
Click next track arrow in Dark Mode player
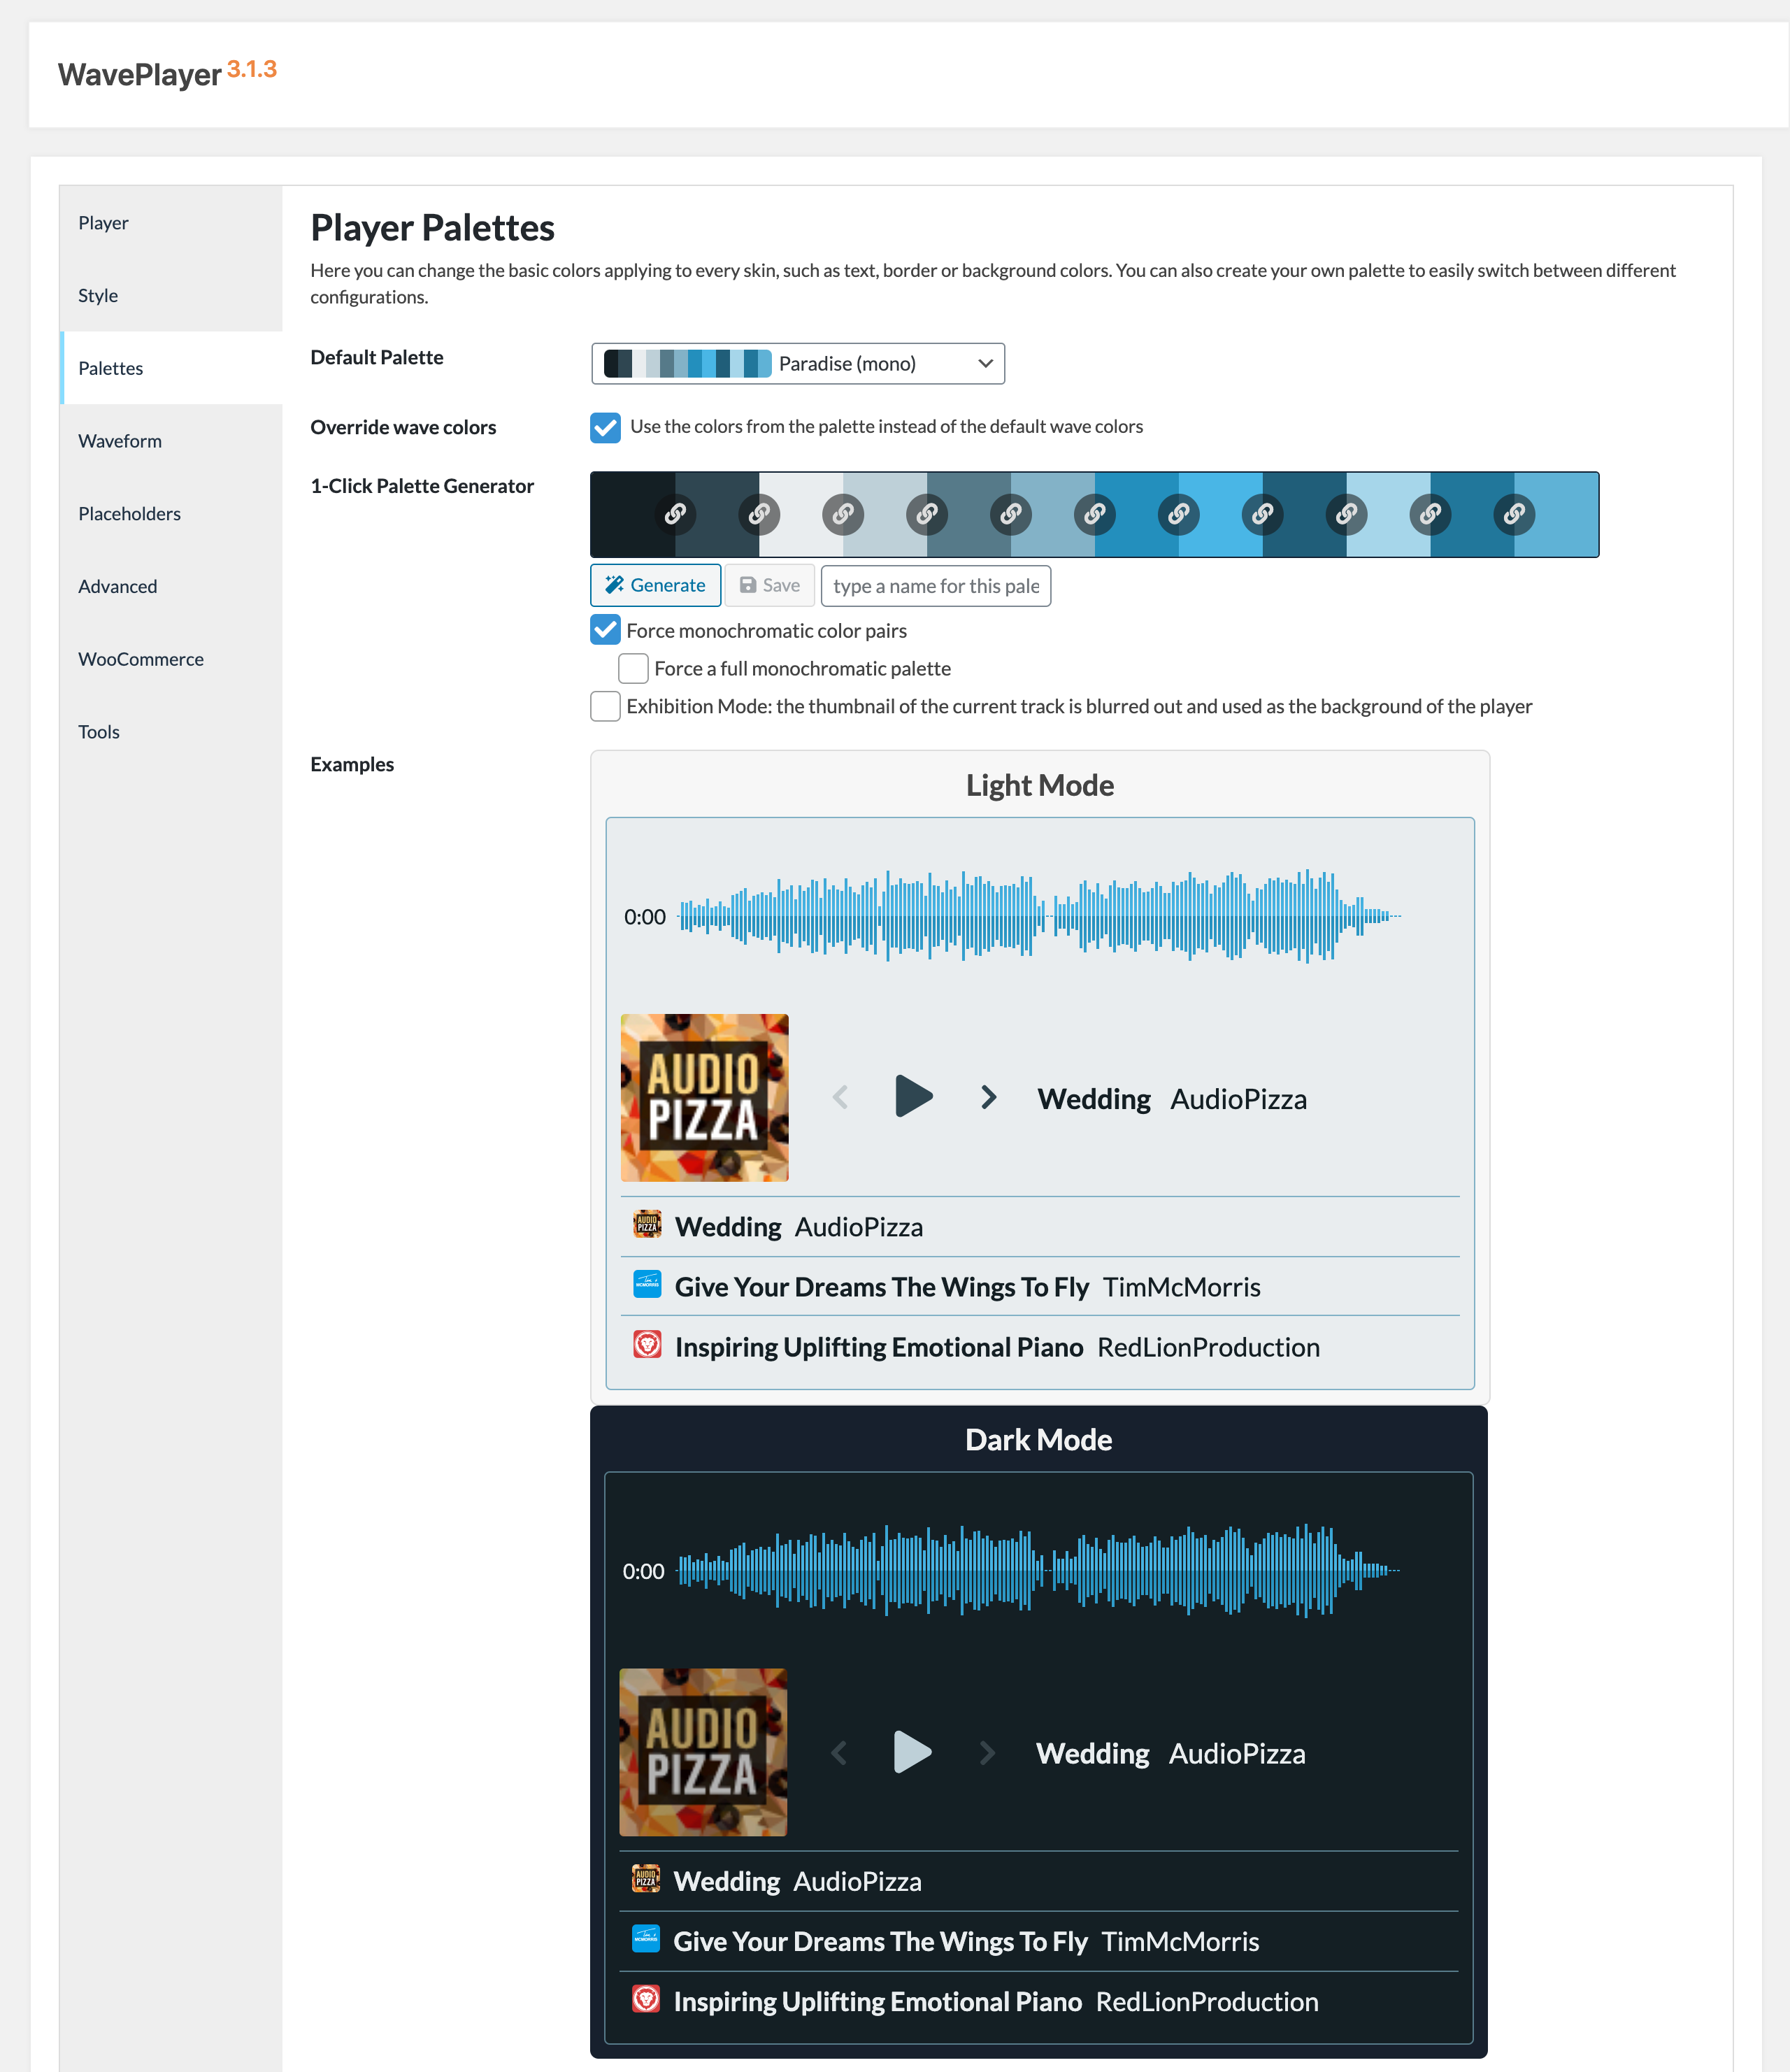click(x=987, y=1752)
